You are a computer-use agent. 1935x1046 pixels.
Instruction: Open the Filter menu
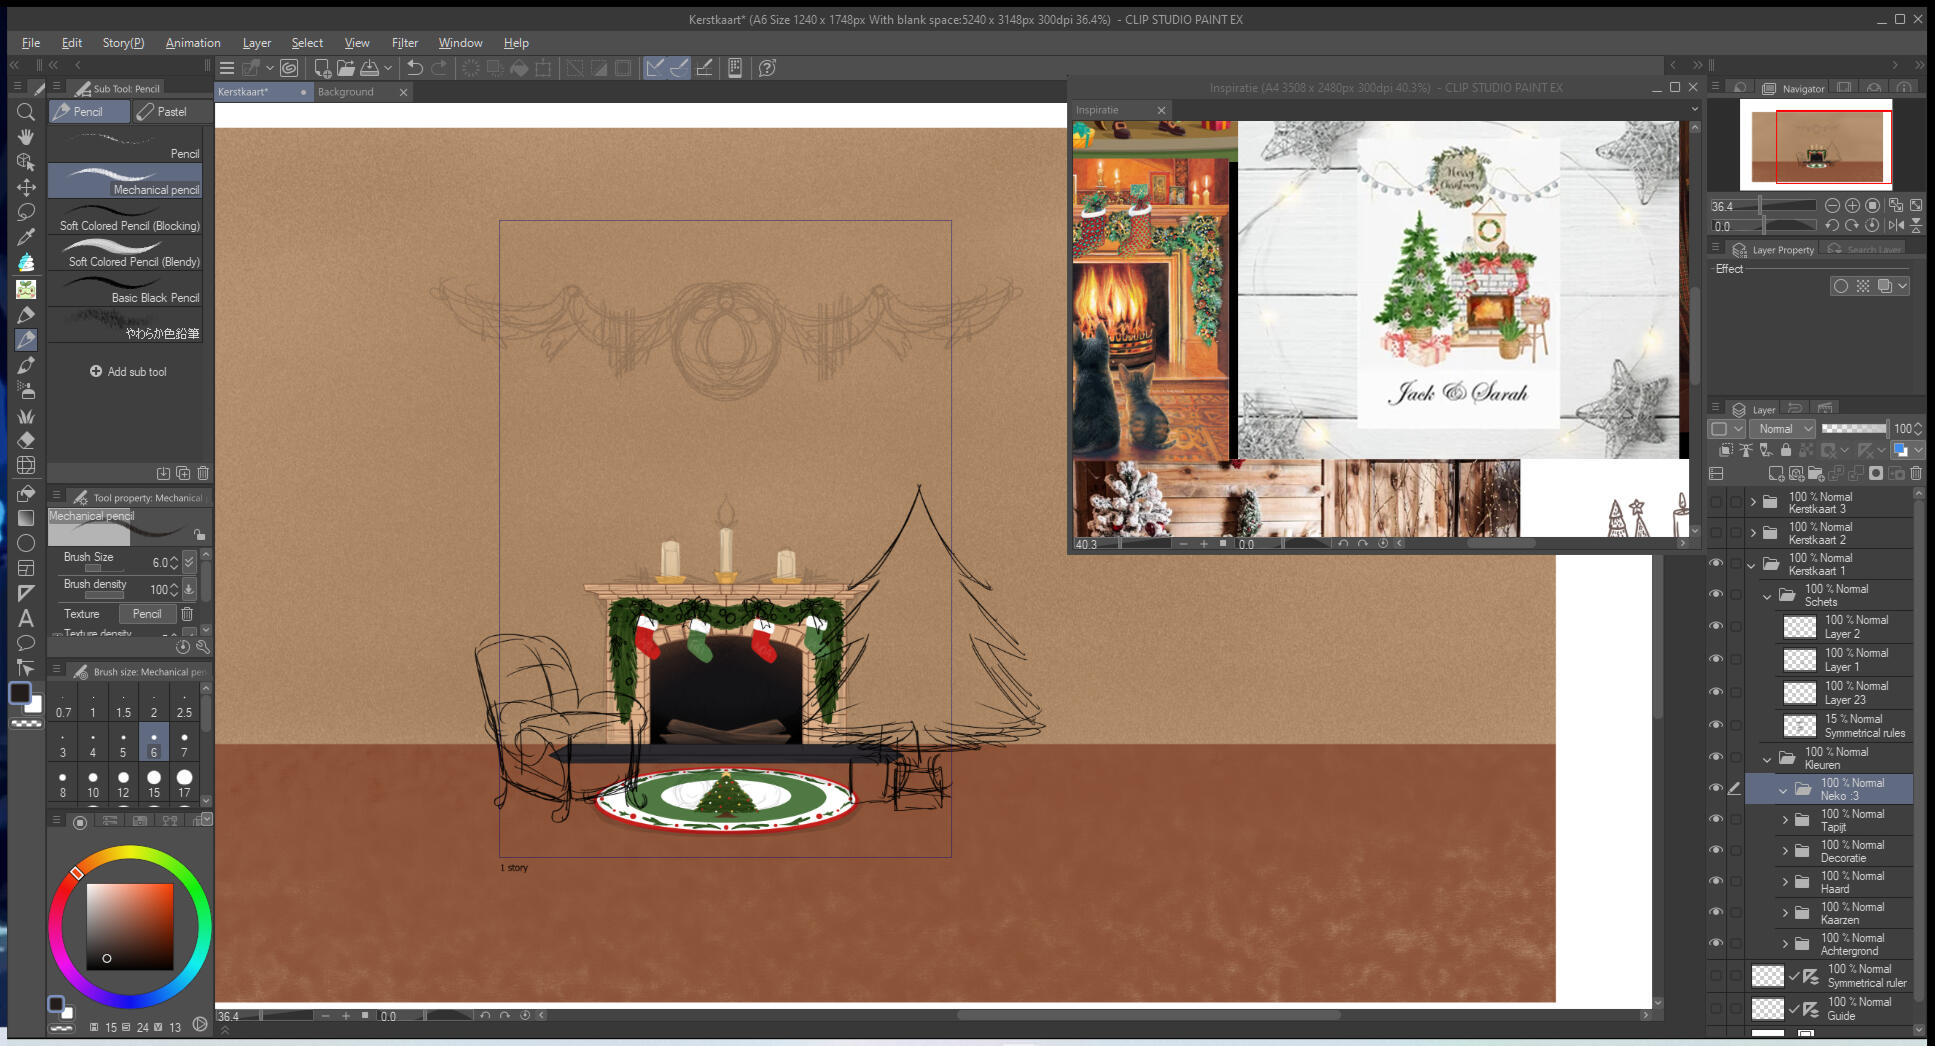tap(404, 43)
